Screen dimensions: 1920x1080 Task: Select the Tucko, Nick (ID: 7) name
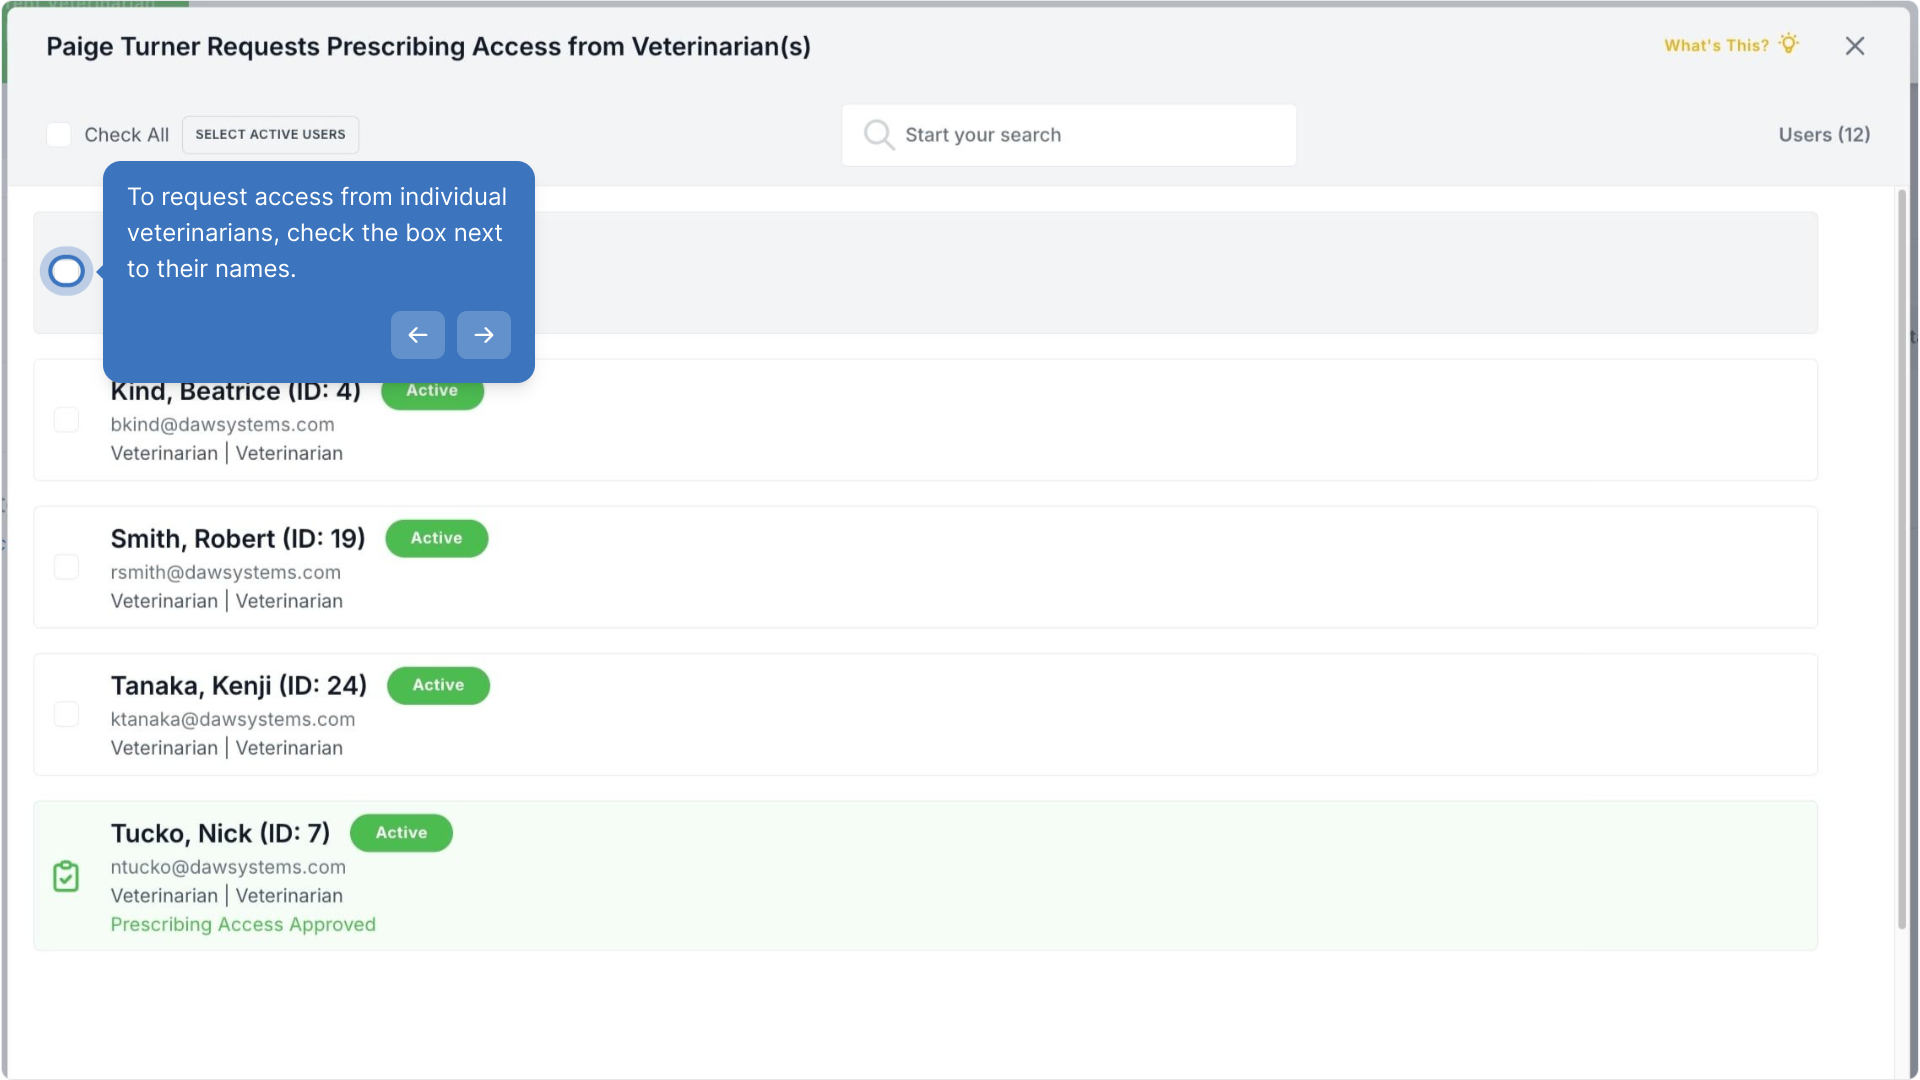tap(220, 834)
